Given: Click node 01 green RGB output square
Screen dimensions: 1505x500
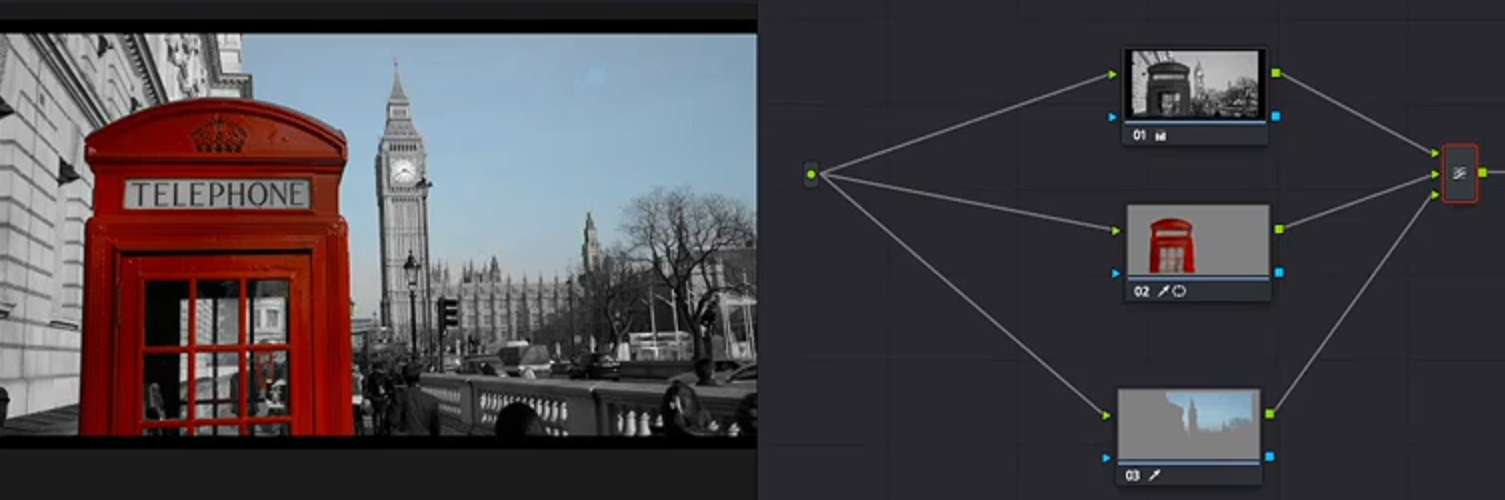Looking at the screenshot, I should click(1276, 73).
